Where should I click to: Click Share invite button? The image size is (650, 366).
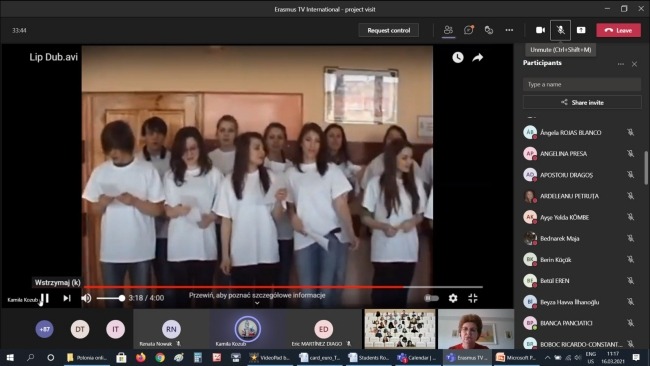582,102
